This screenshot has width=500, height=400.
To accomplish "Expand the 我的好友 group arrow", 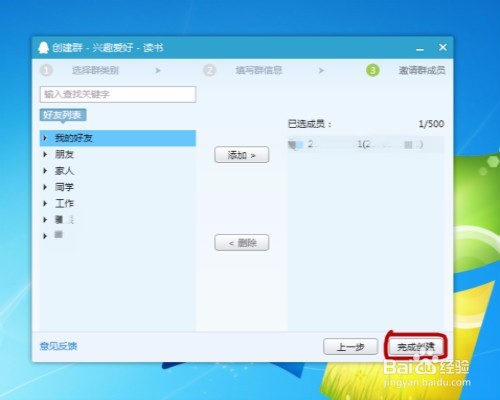I will coord(45,138).
